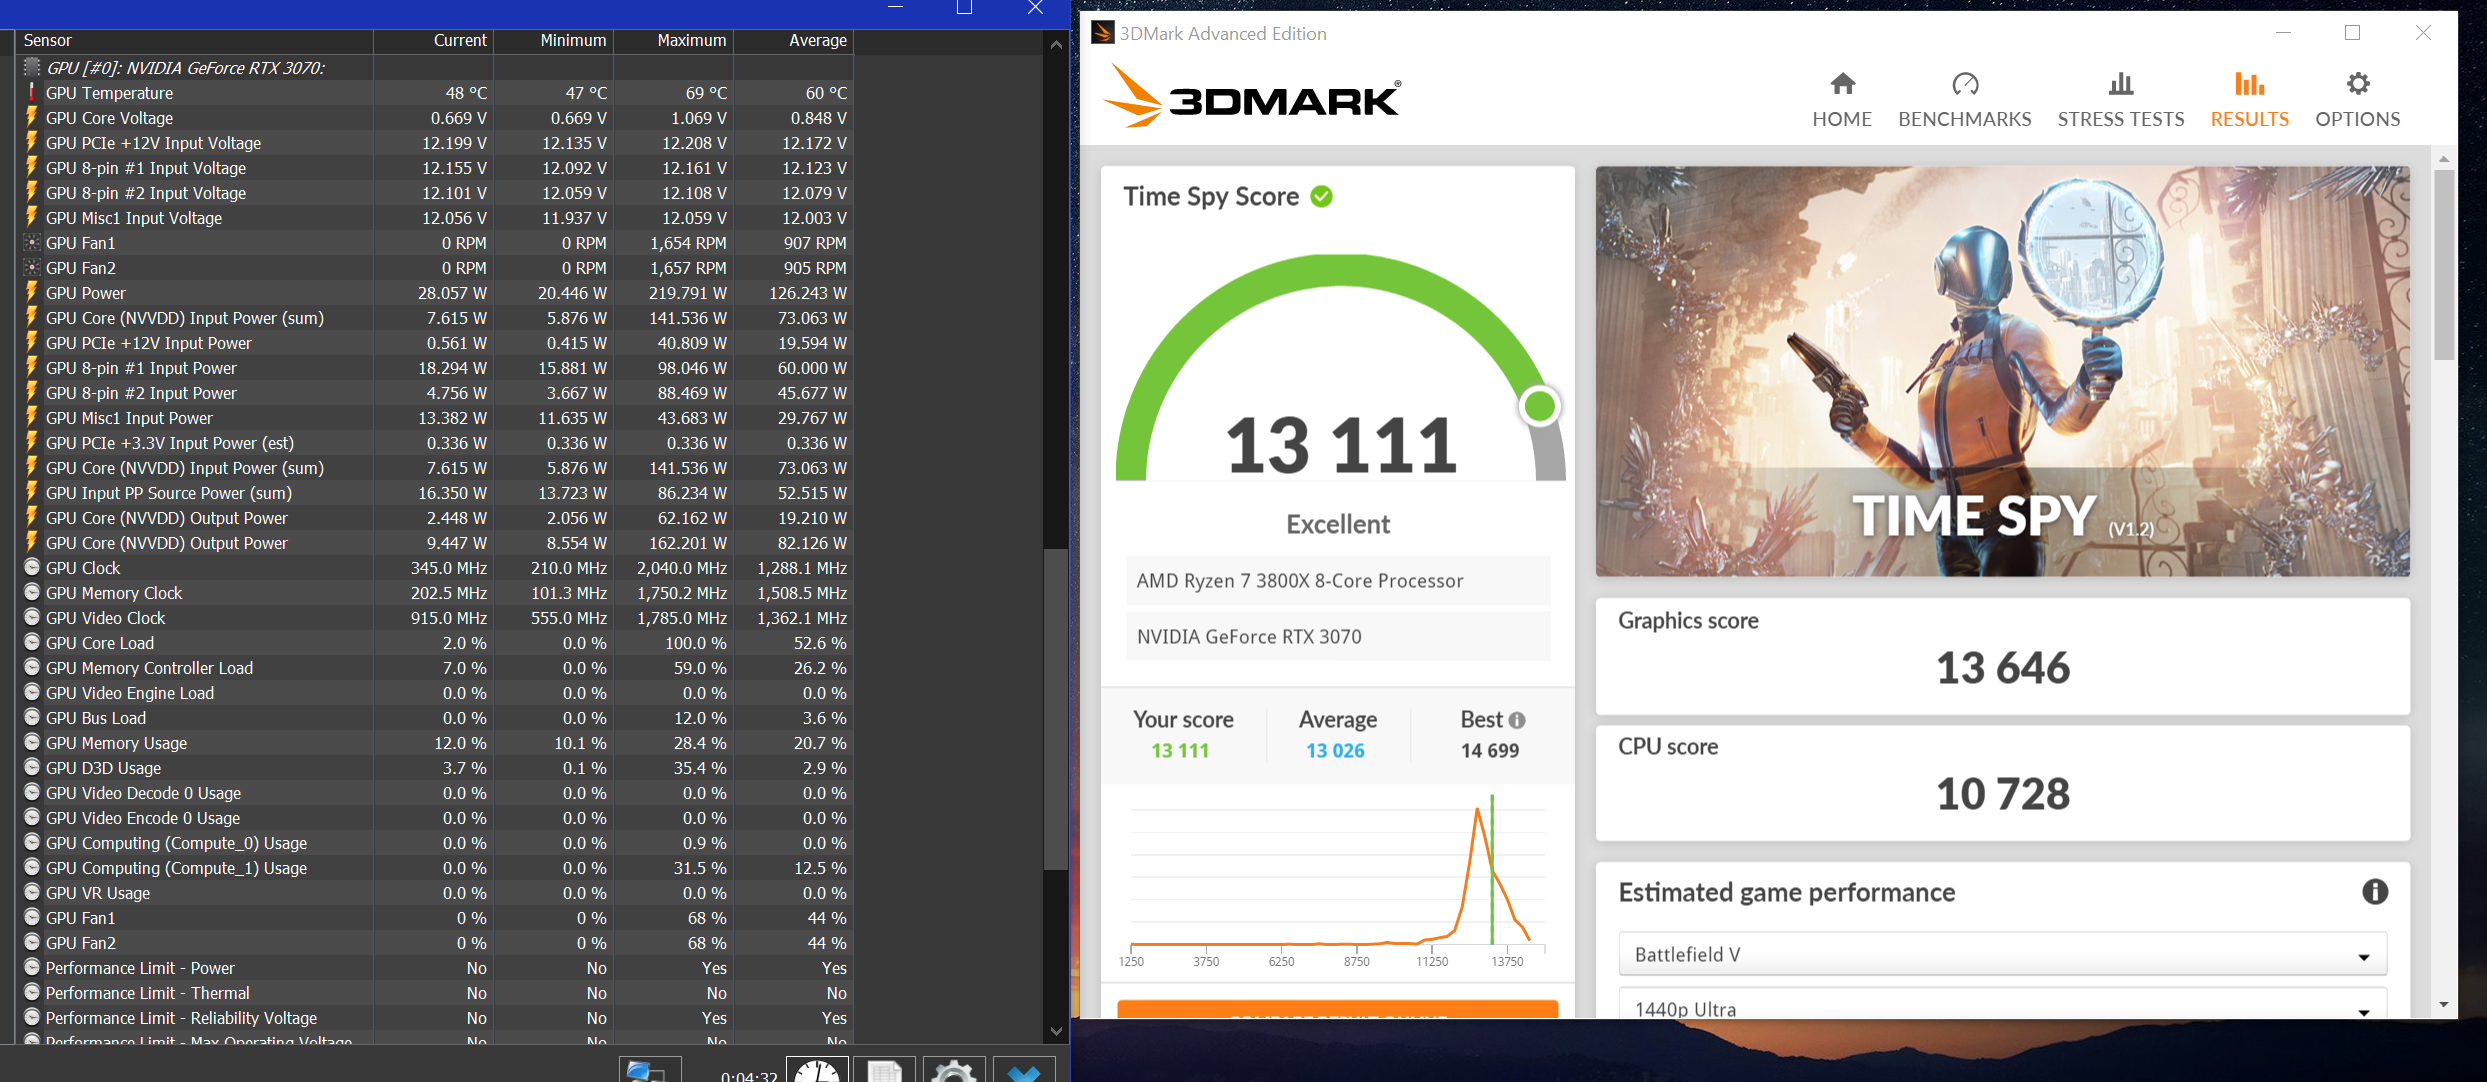The width and height of the screenshot is (2487, 1082).
Task: Select the GPU PCIe +12V Input Voltage row
Action: tap(434, 143)
